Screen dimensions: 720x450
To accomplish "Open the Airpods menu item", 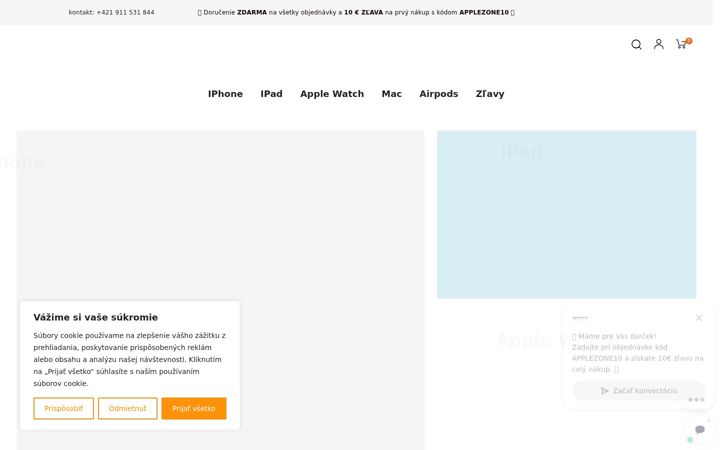I will pyautogui.click(x=439, y=94).
